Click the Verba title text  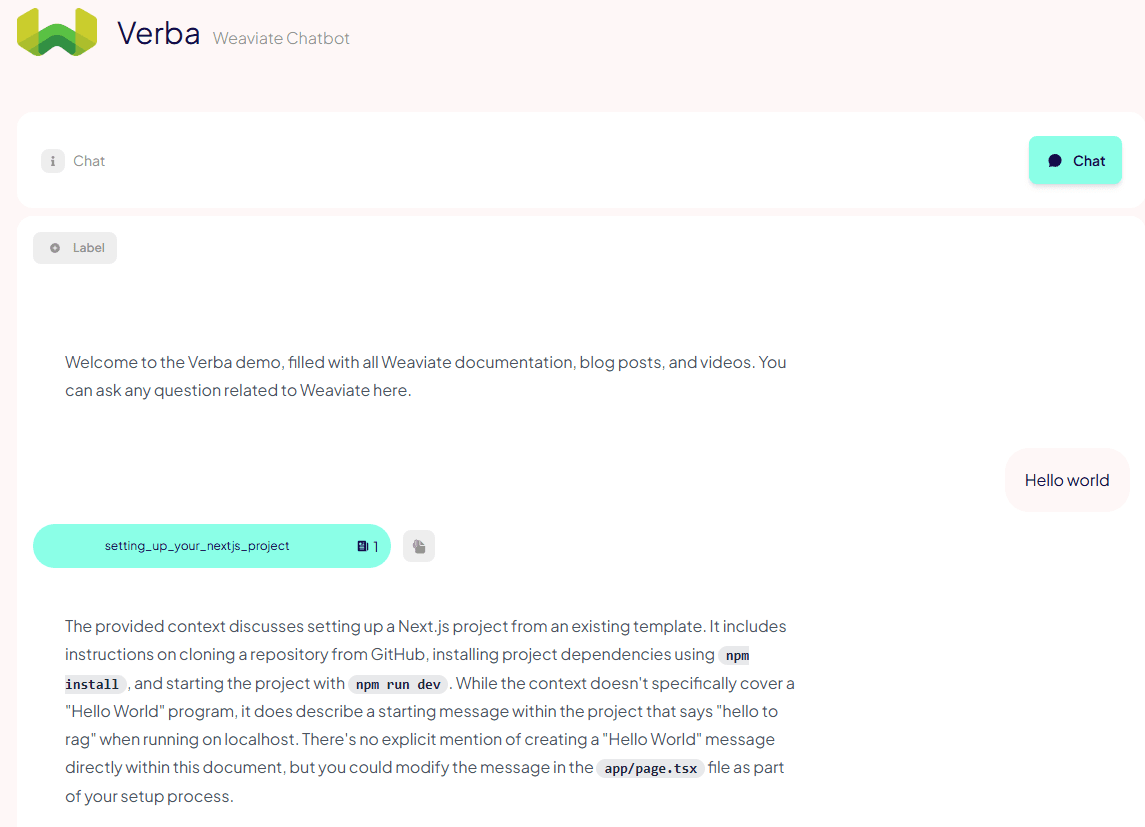[x=158, y=33]
